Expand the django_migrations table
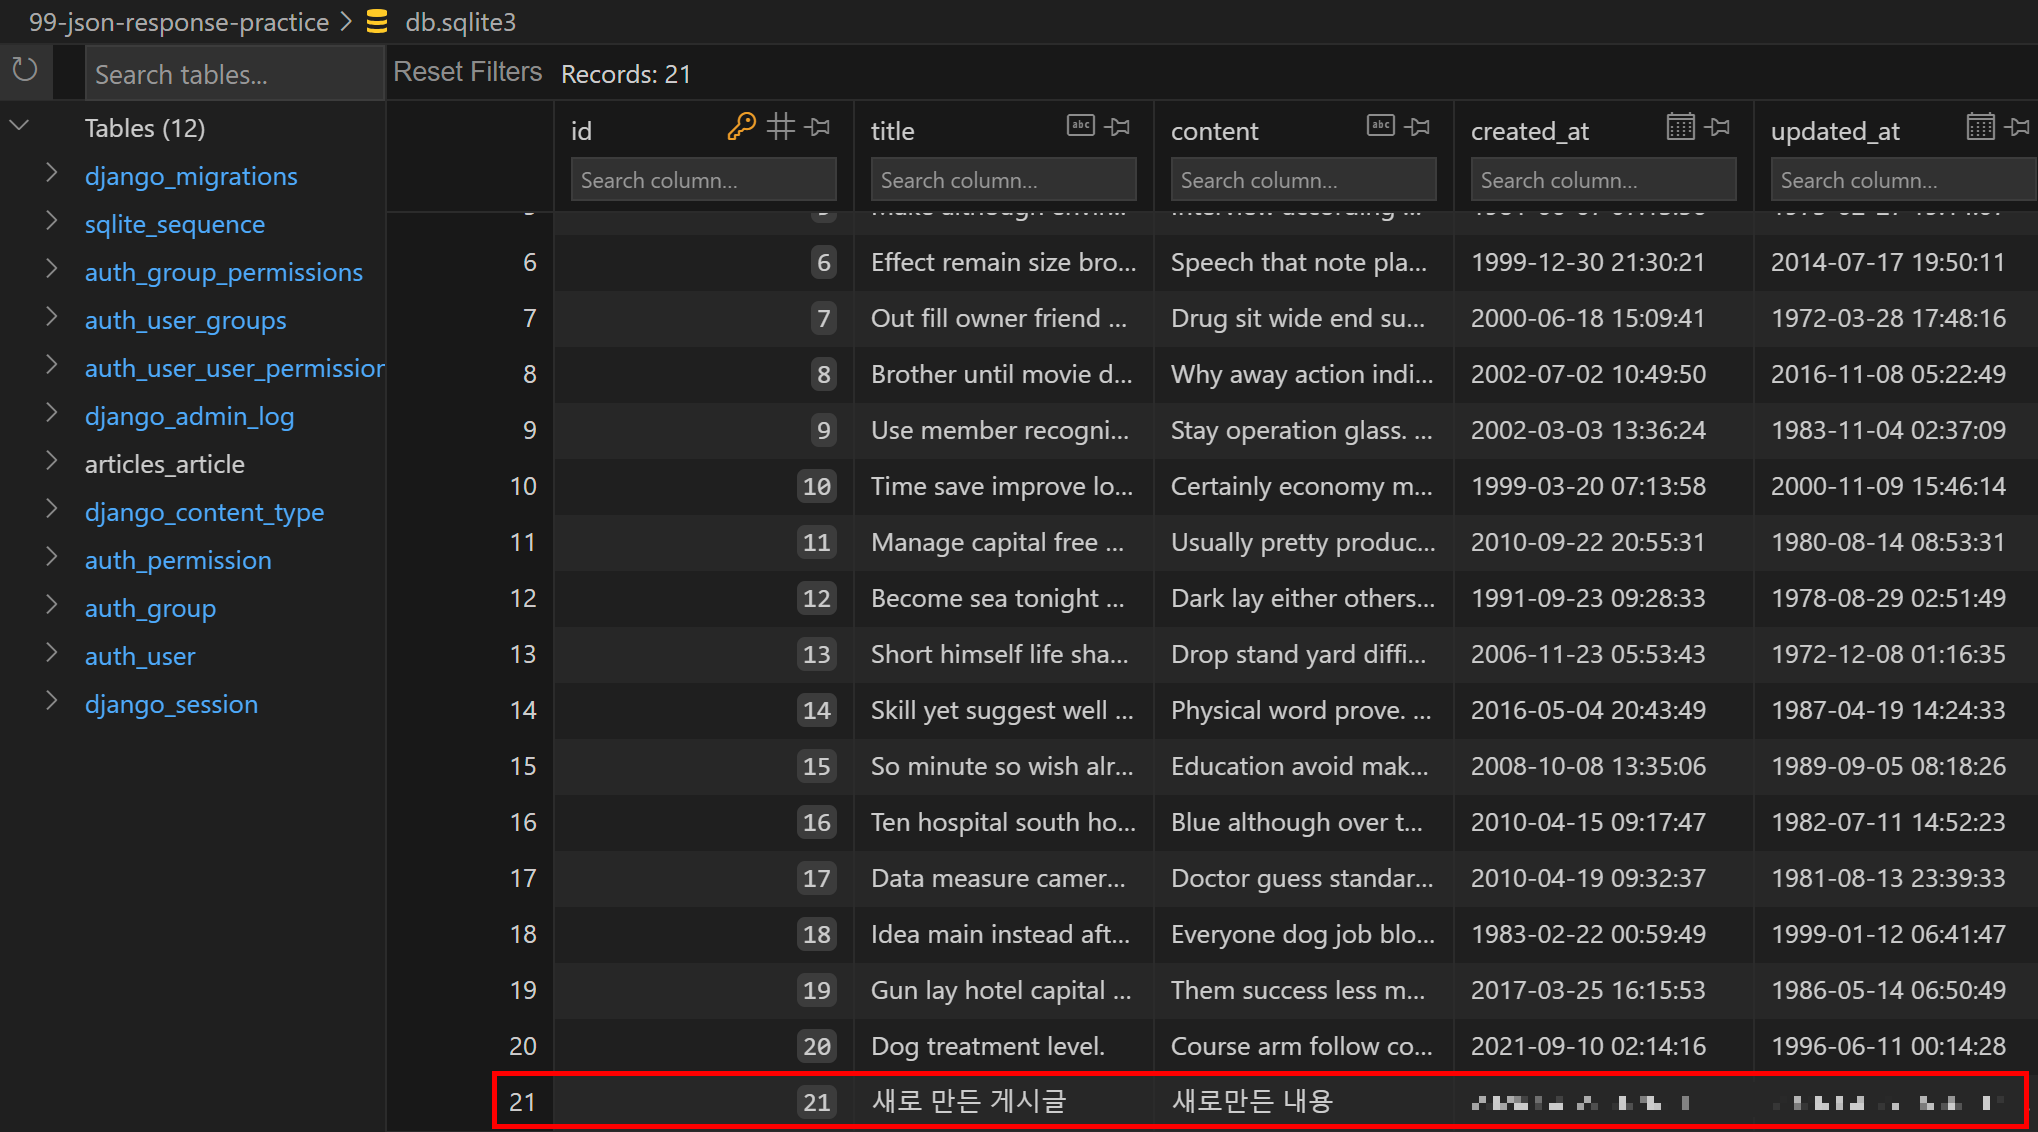 pos(52,174)
